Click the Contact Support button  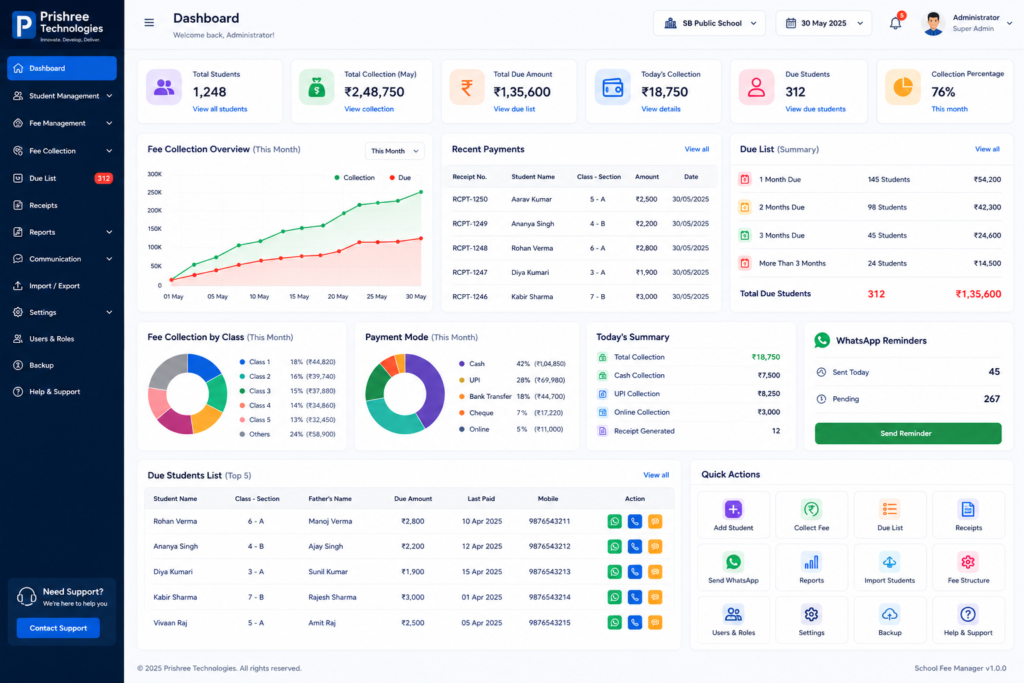tap(58, 628)
